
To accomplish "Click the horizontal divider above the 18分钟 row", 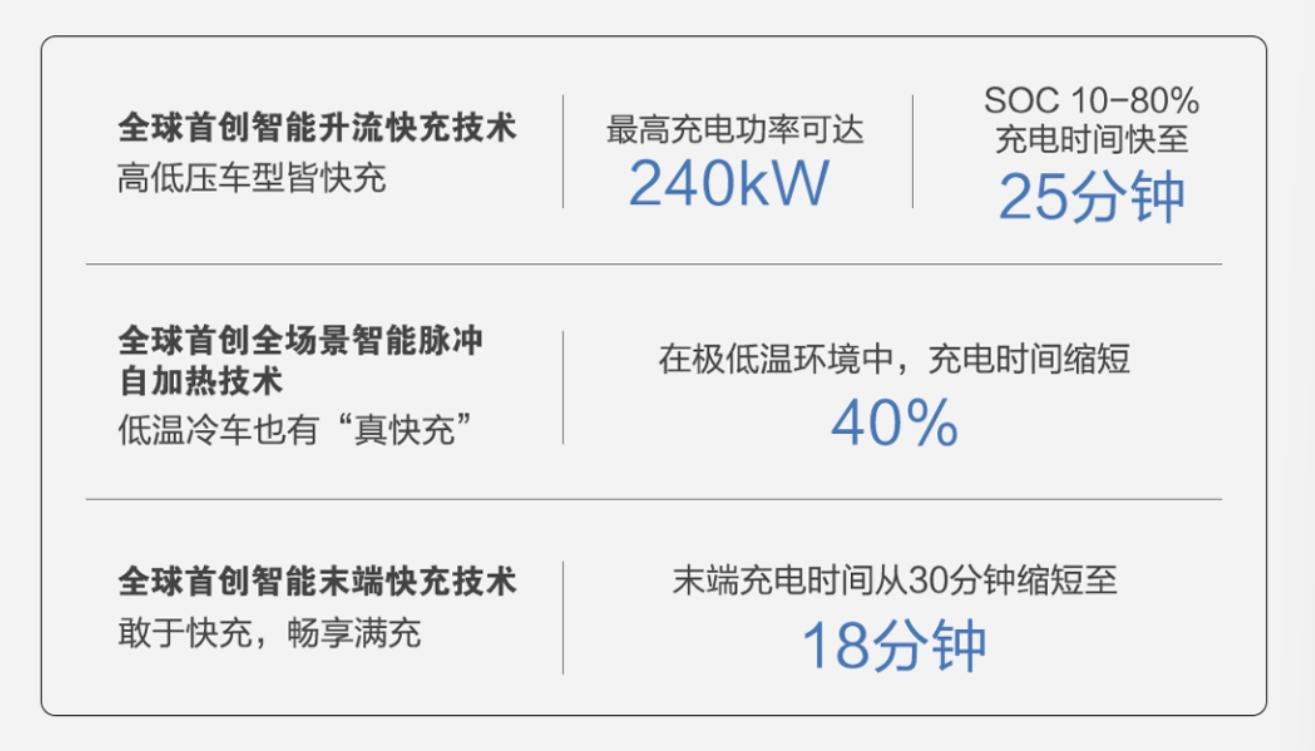I will 653,498.
